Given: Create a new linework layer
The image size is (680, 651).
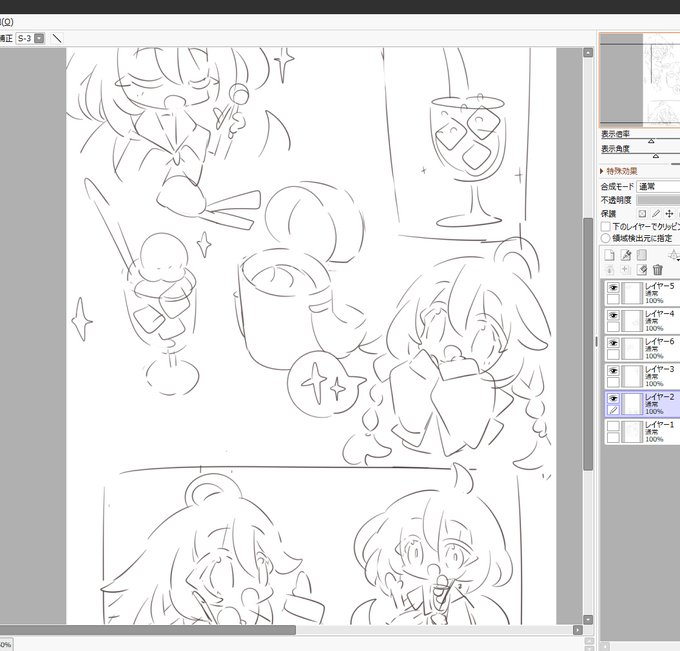Looking at the screenshot, I should click(x=626, y=255).
